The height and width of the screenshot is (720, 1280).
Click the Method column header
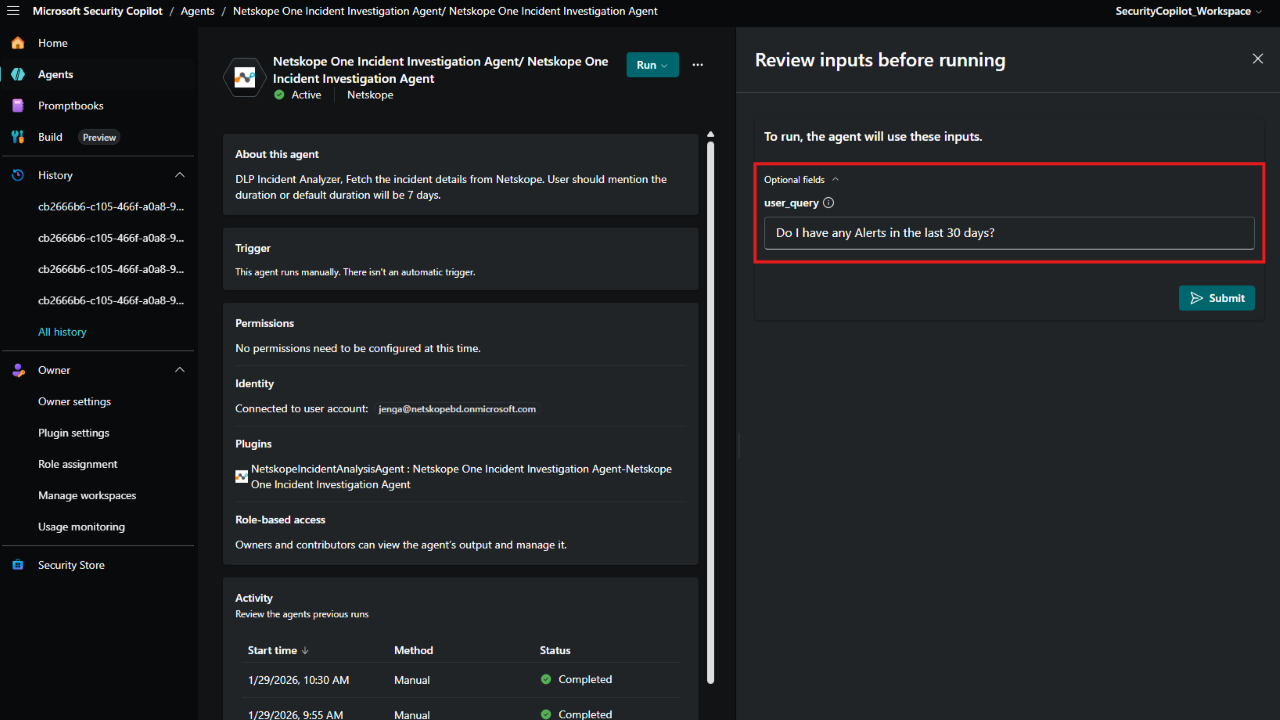pyautogui.click(x=414, y=650)
